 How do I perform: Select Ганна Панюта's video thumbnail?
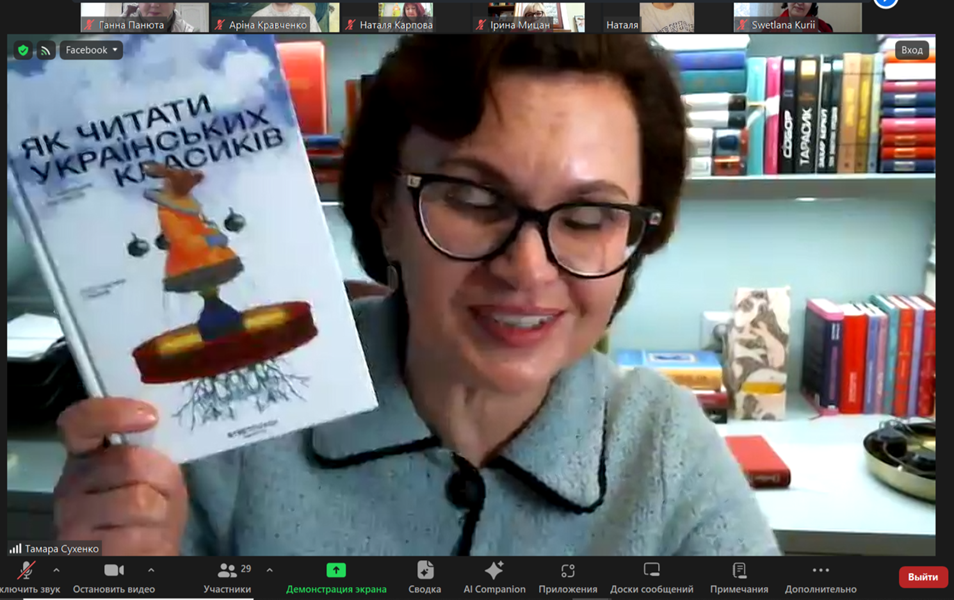[144, 16]
